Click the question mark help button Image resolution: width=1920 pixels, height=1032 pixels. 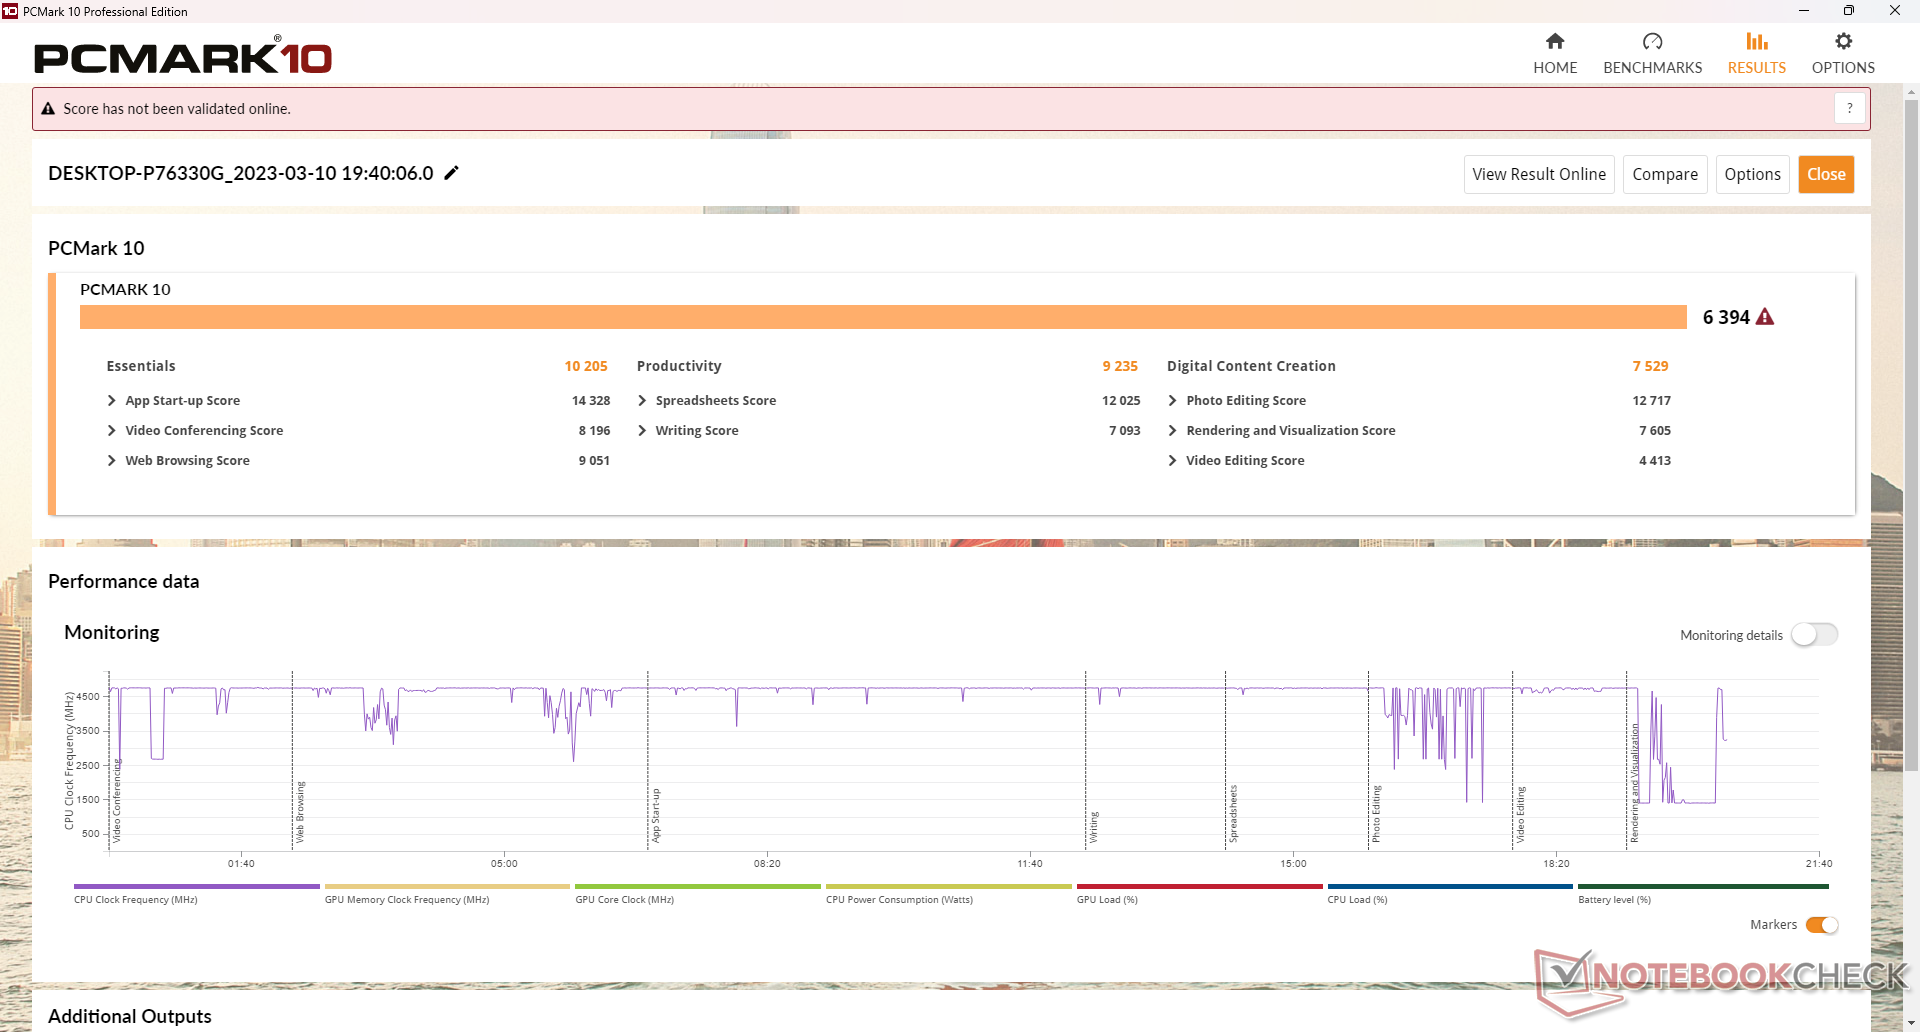point(1849,108)
